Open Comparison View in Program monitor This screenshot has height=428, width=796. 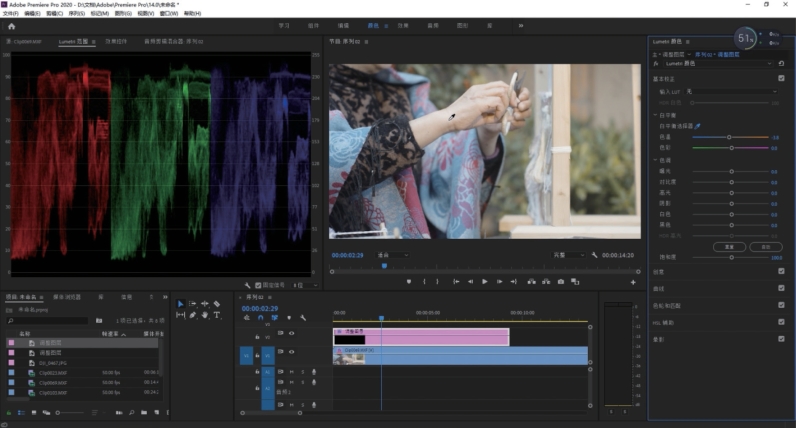click(575, 282)
